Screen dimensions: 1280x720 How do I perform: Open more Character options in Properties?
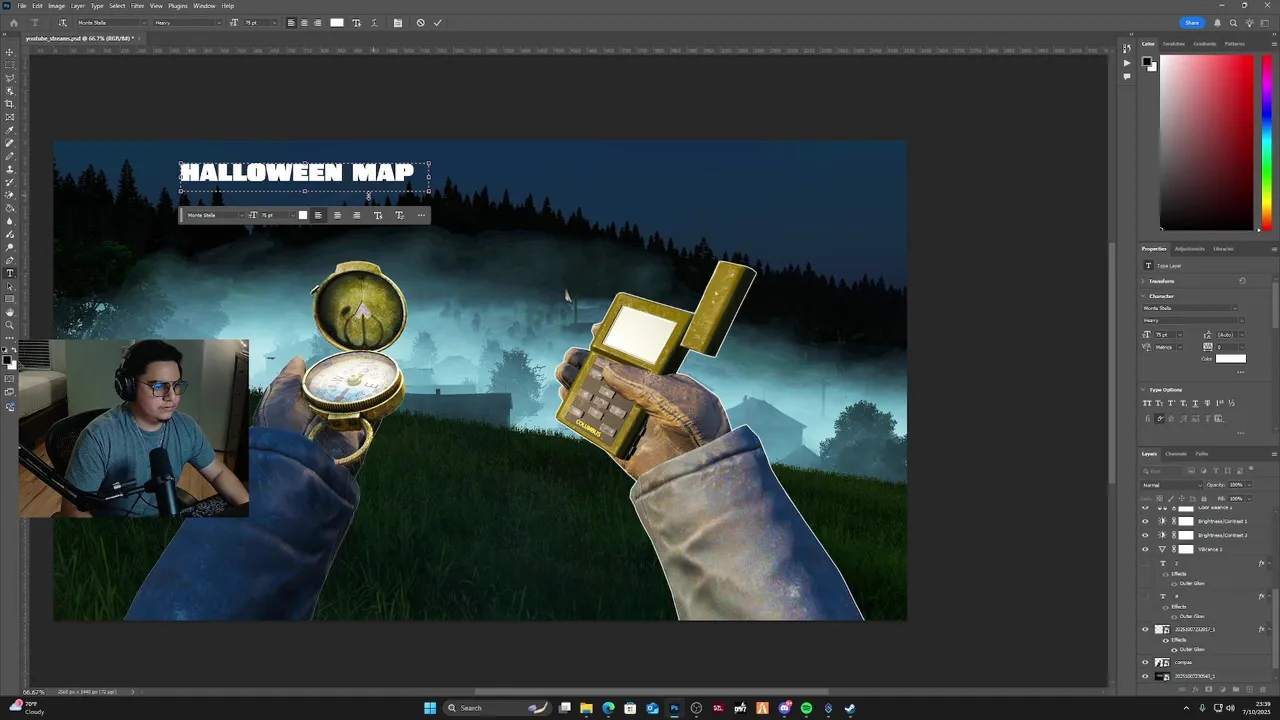pyautogui.click(x=1241, y=372)
